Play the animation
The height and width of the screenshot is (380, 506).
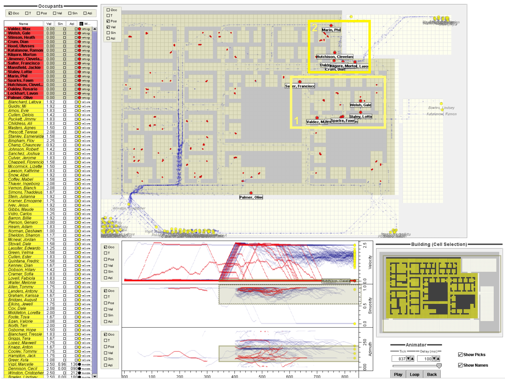tap(398, 374)
